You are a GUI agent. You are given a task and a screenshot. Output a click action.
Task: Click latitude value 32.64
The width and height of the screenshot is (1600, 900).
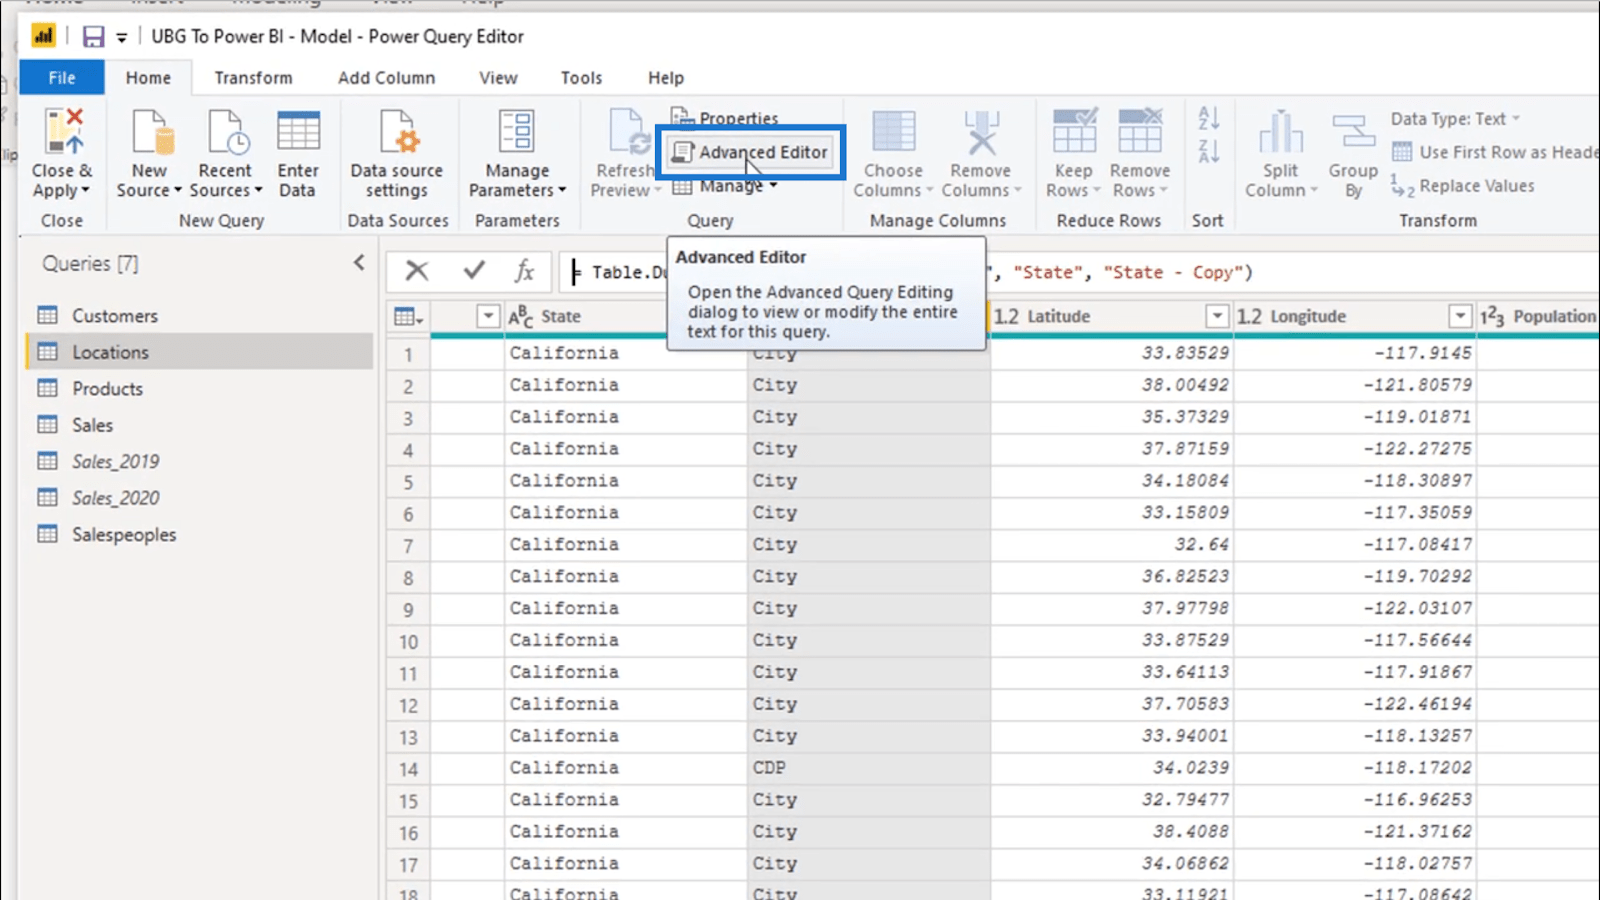(1111, 545)
